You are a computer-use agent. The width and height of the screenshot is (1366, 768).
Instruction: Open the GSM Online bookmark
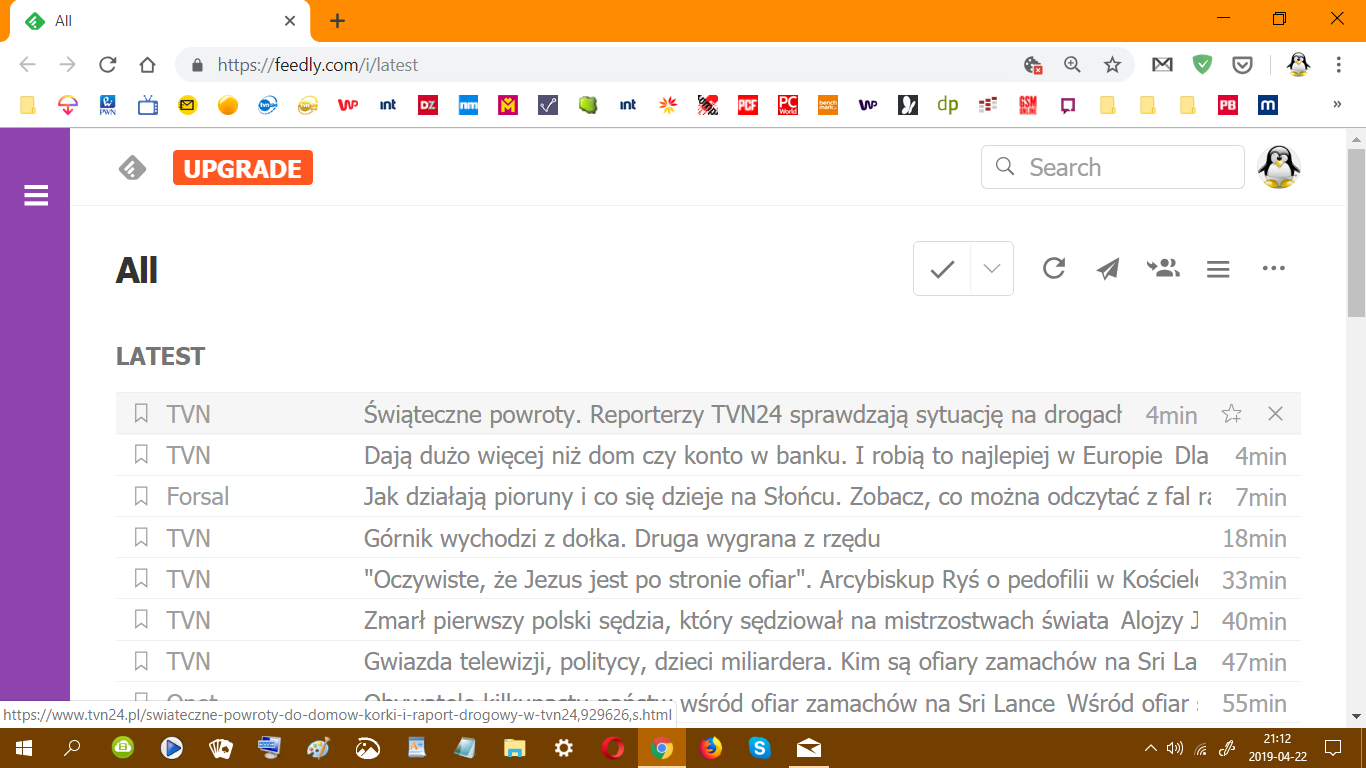coord(1028,104)
